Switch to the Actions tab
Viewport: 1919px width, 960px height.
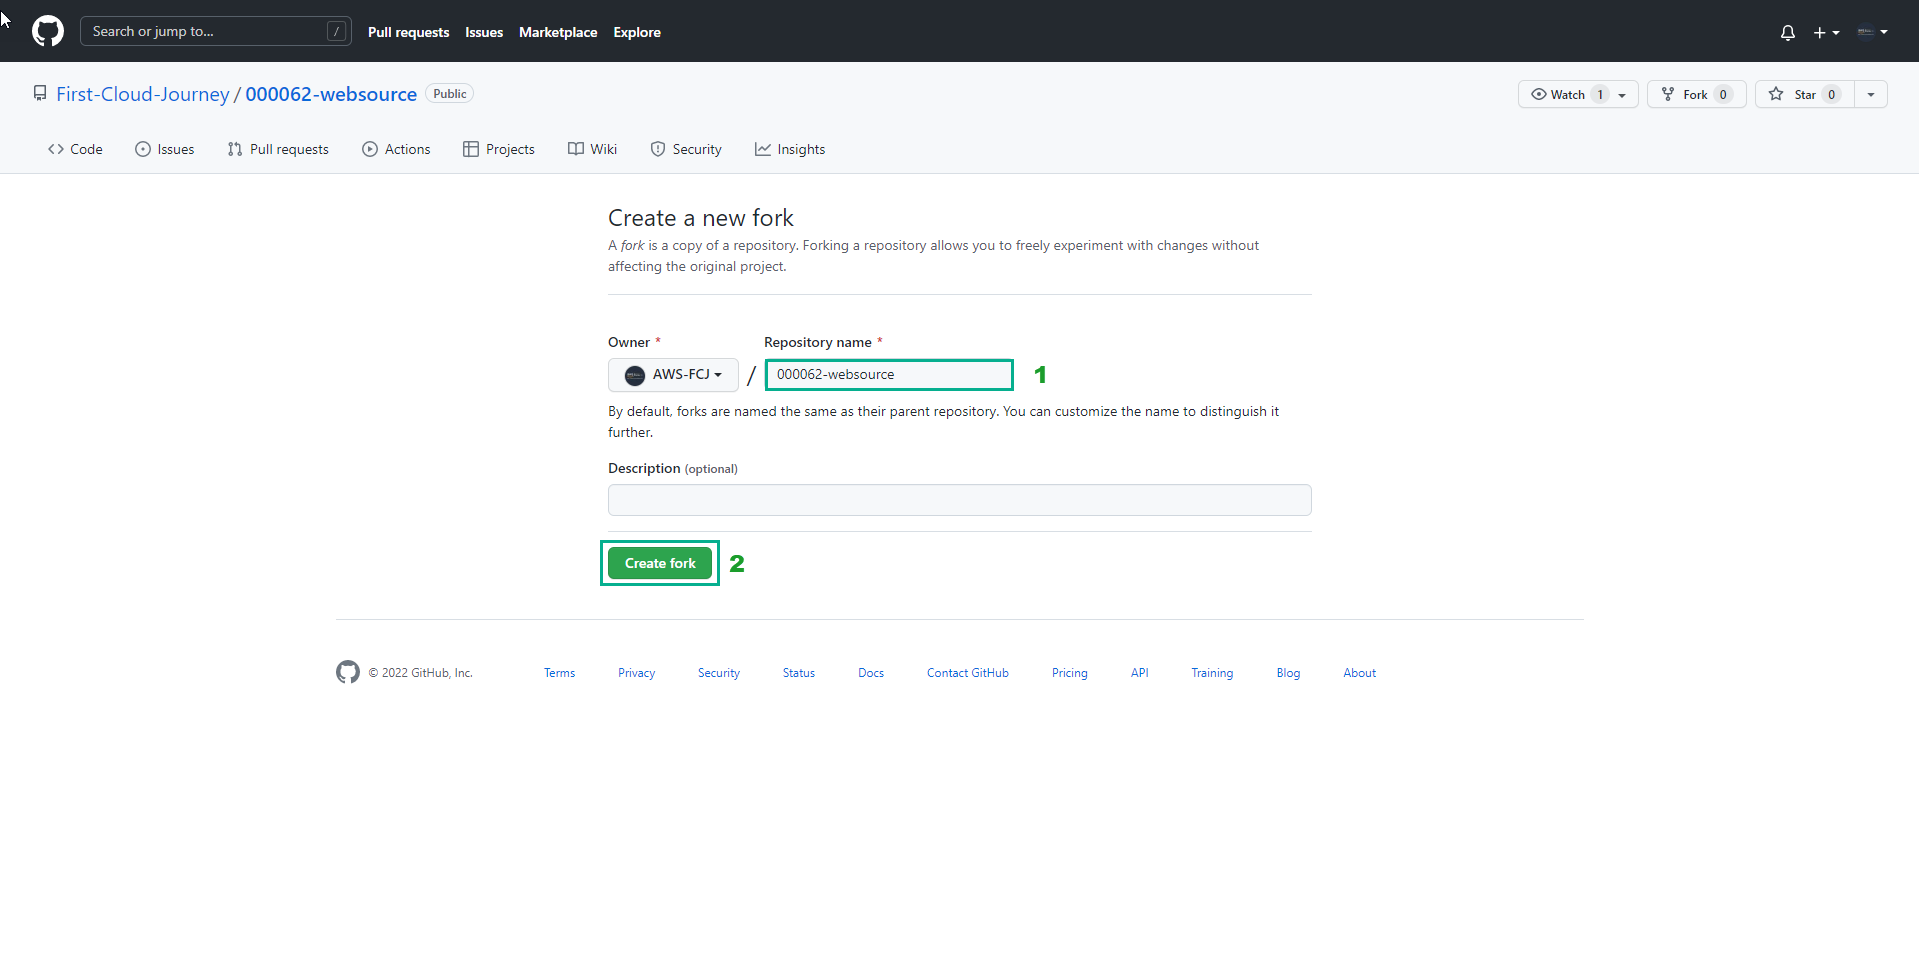point(396,149)
